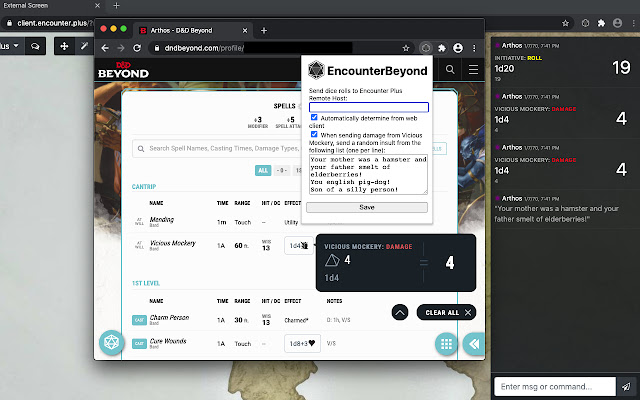Cast Charm Person spell
The width and height of the screenshot is (640, 400).
[x=139, y=320]
